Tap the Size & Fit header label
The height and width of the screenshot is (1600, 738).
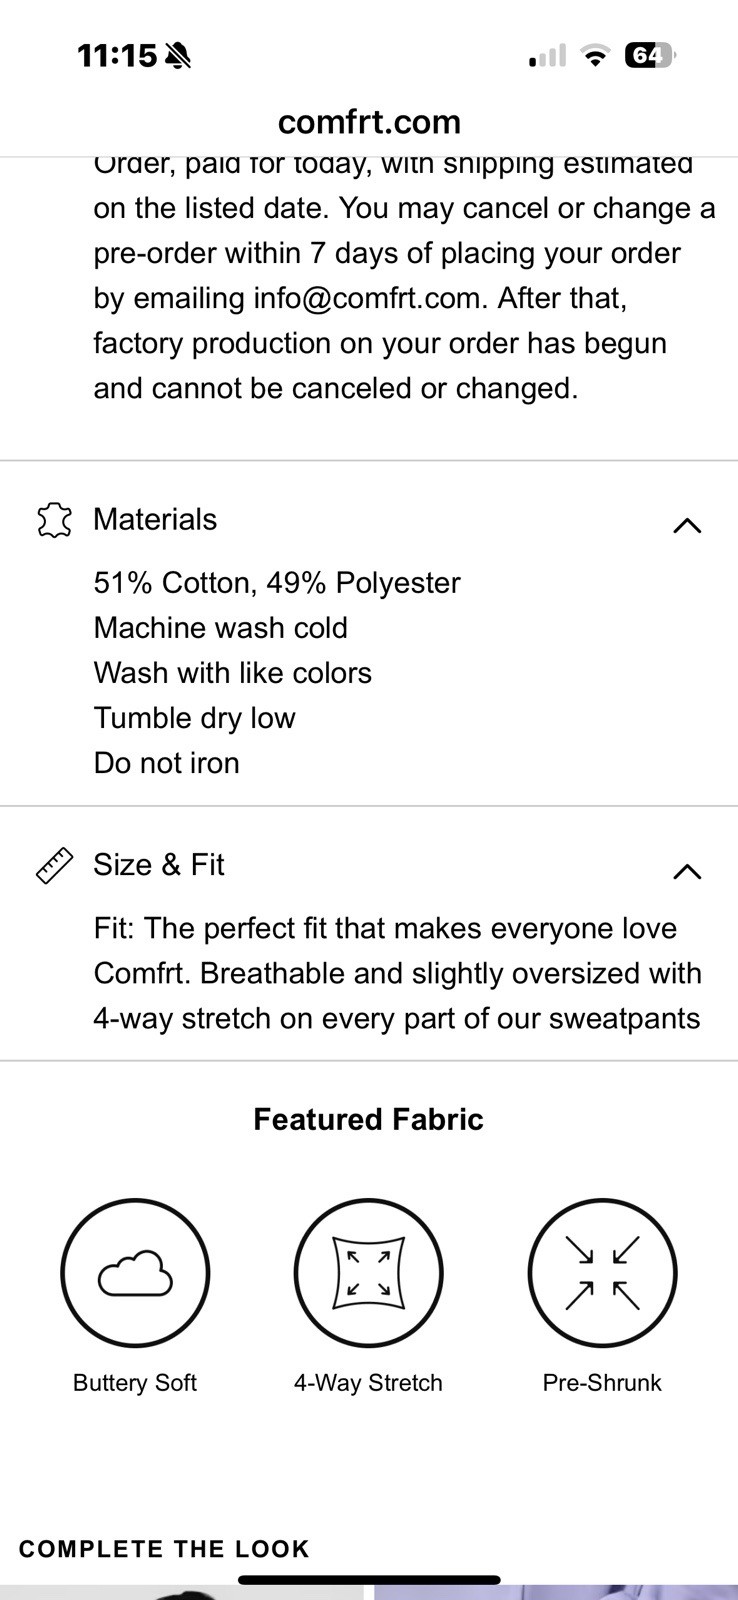tap(159, 865)
